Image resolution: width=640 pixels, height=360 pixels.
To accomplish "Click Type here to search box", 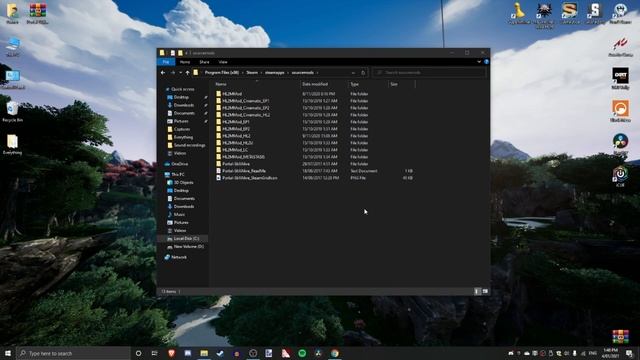I will click(73, 353).
